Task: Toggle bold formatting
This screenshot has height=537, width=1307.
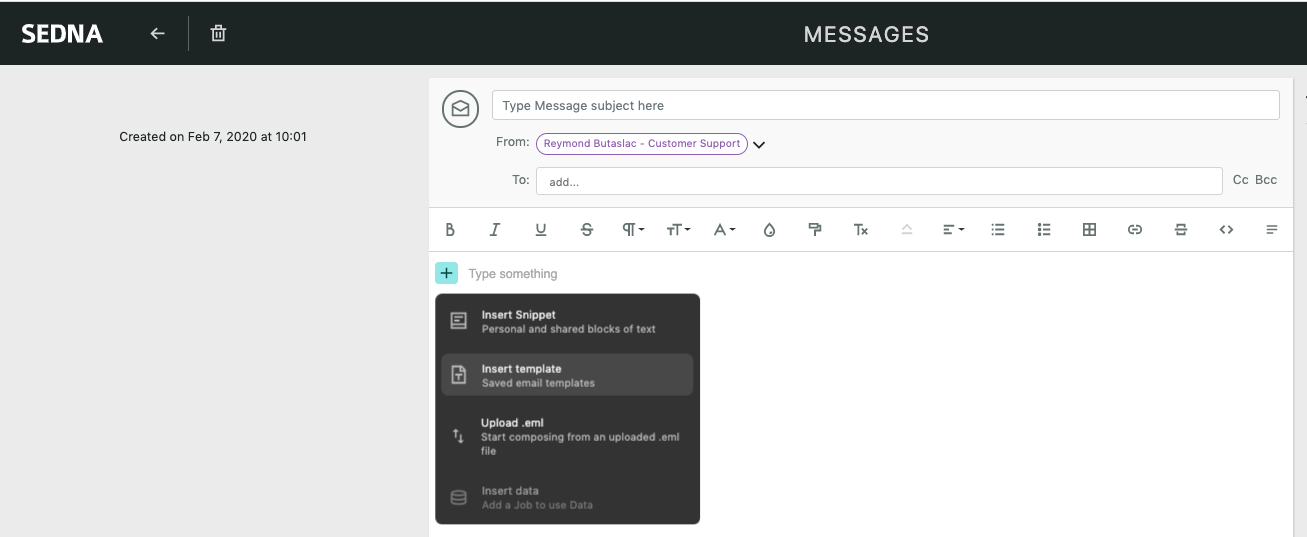Action: point(450,229)
